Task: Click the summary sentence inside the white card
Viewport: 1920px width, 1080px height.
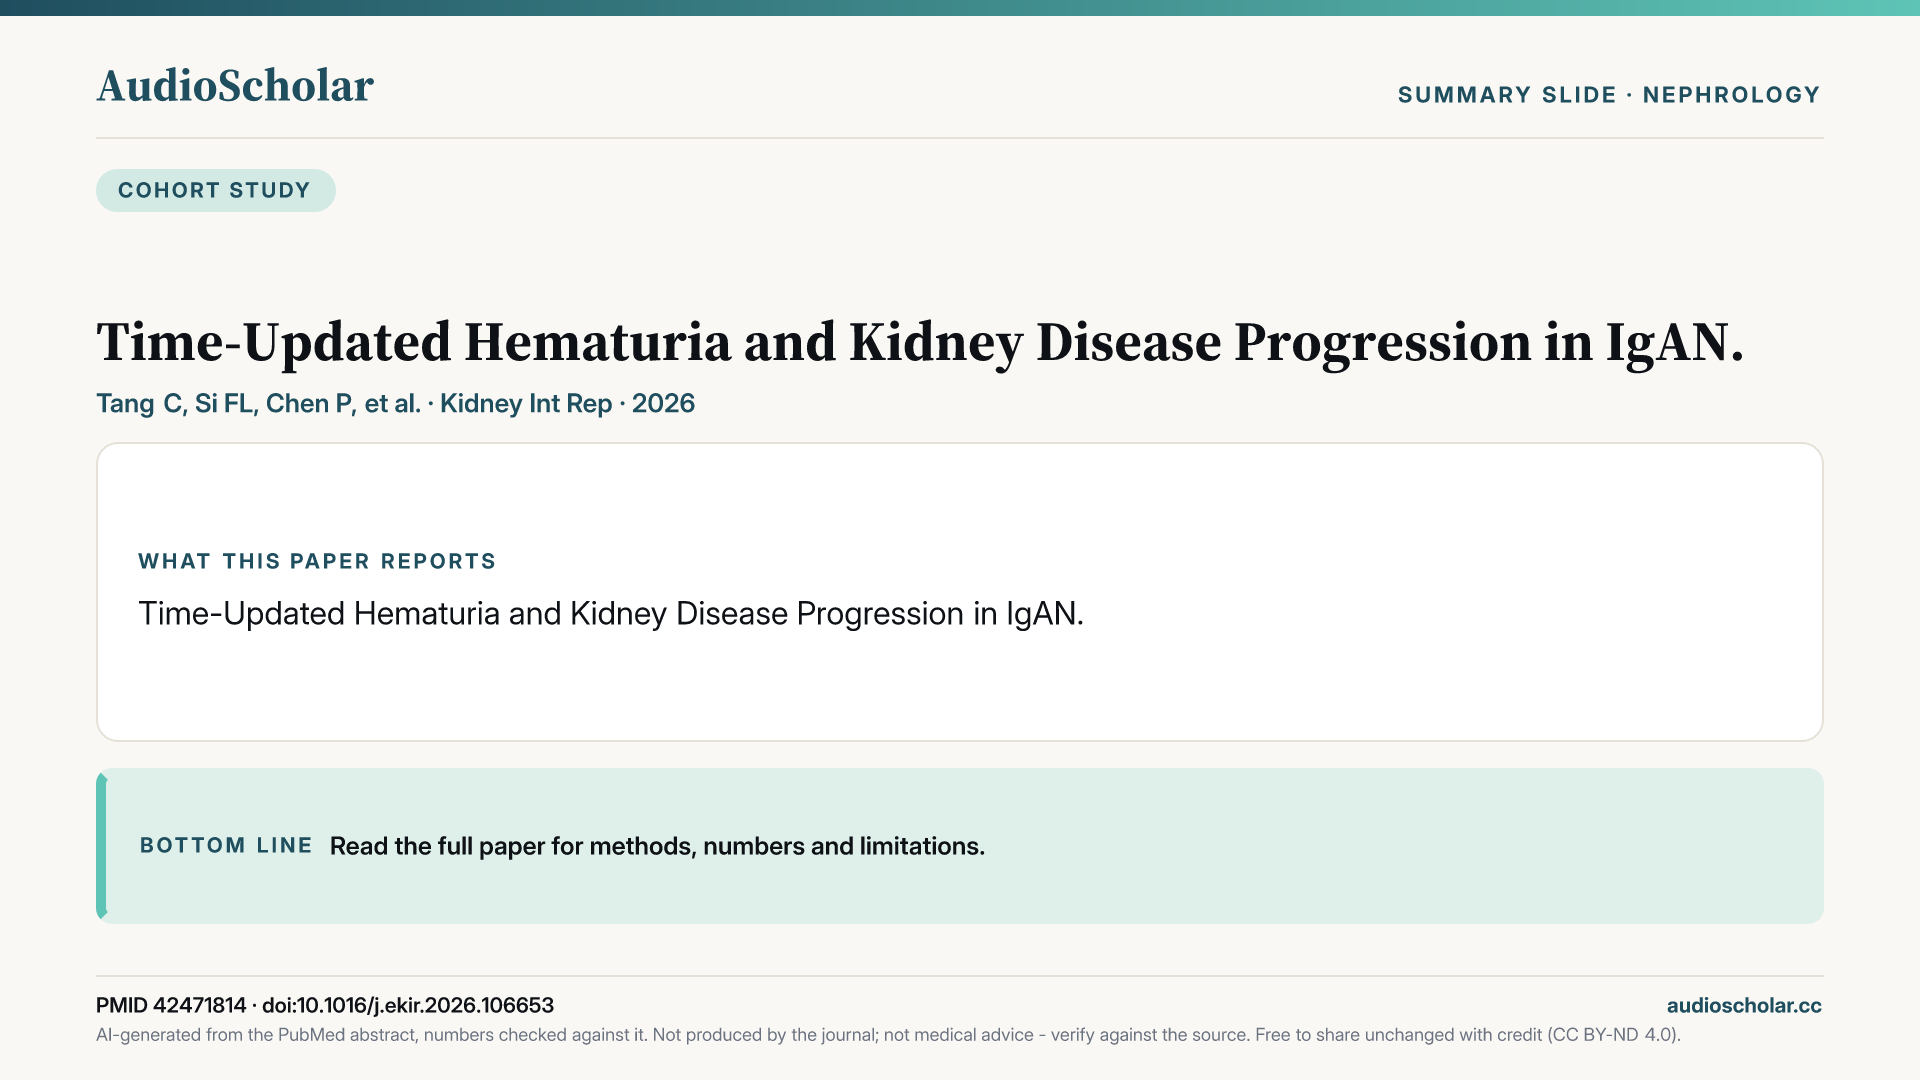Action: (x=611, y=613)
